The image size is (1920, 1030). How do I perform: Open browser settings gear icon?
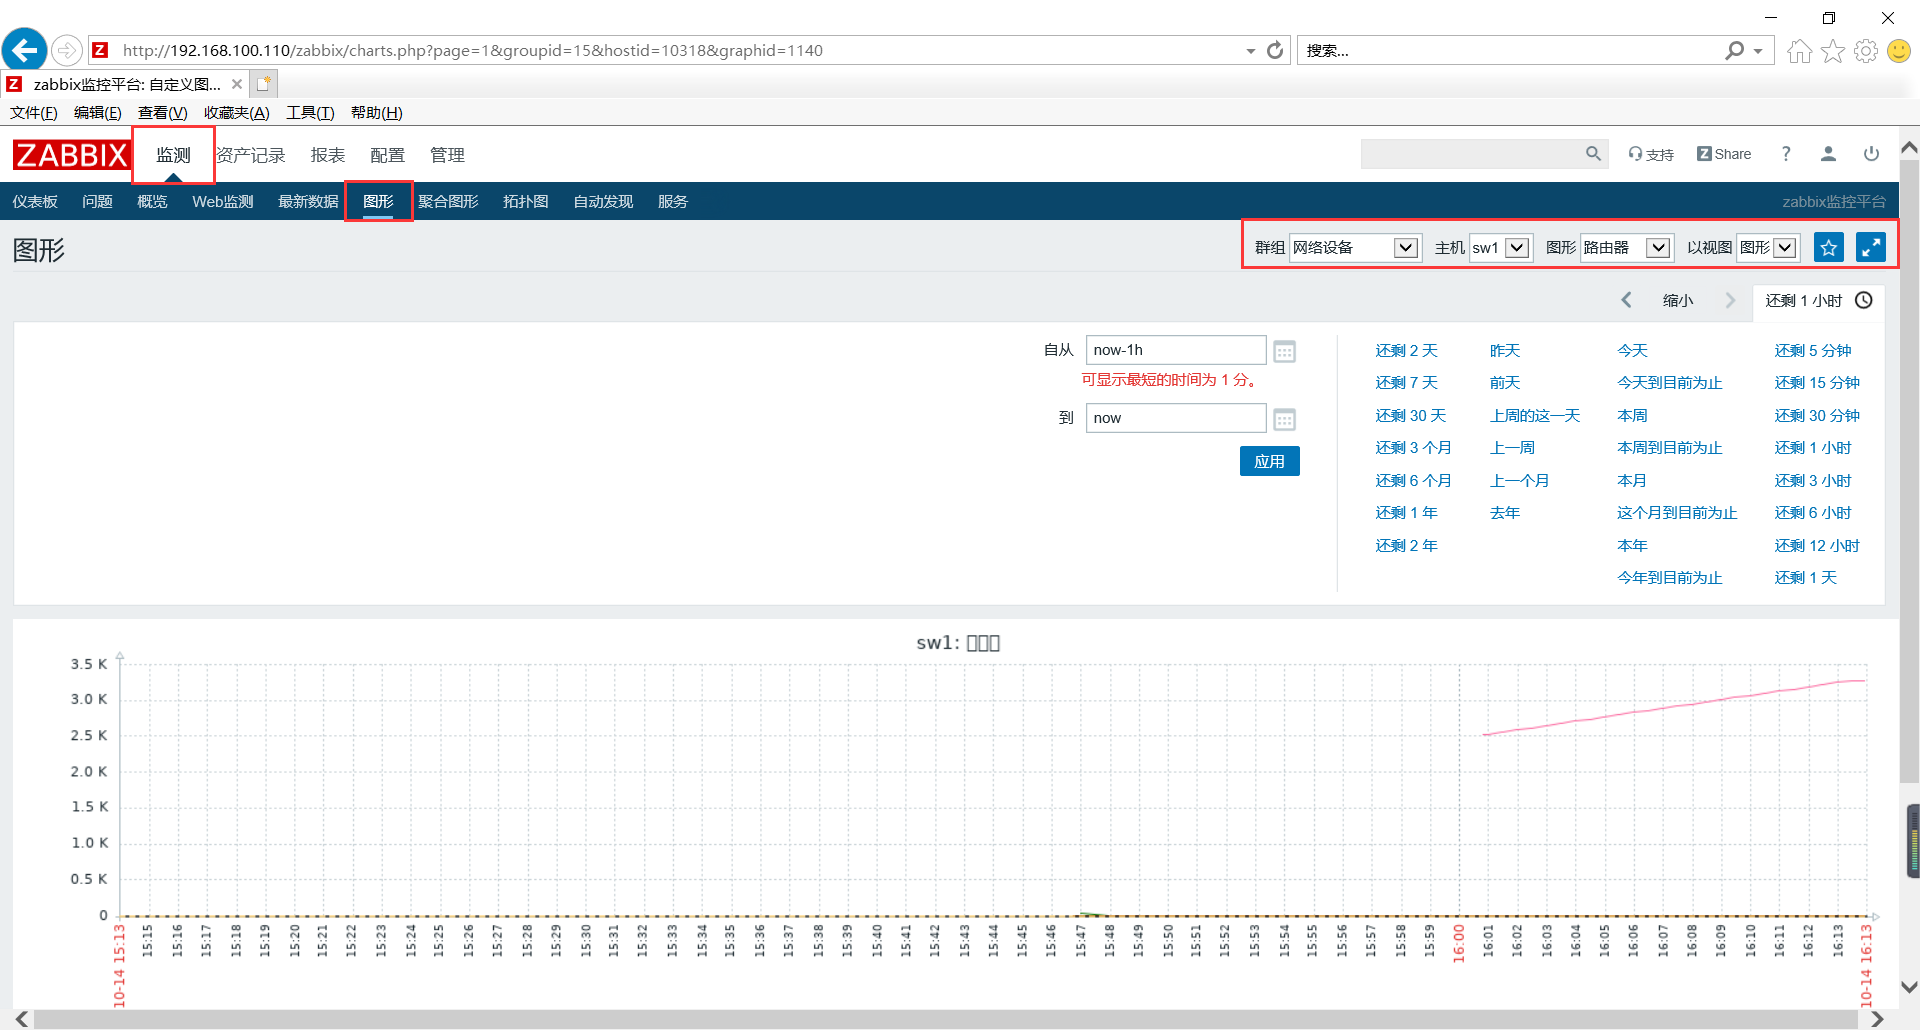click(x=1865, y=51)
